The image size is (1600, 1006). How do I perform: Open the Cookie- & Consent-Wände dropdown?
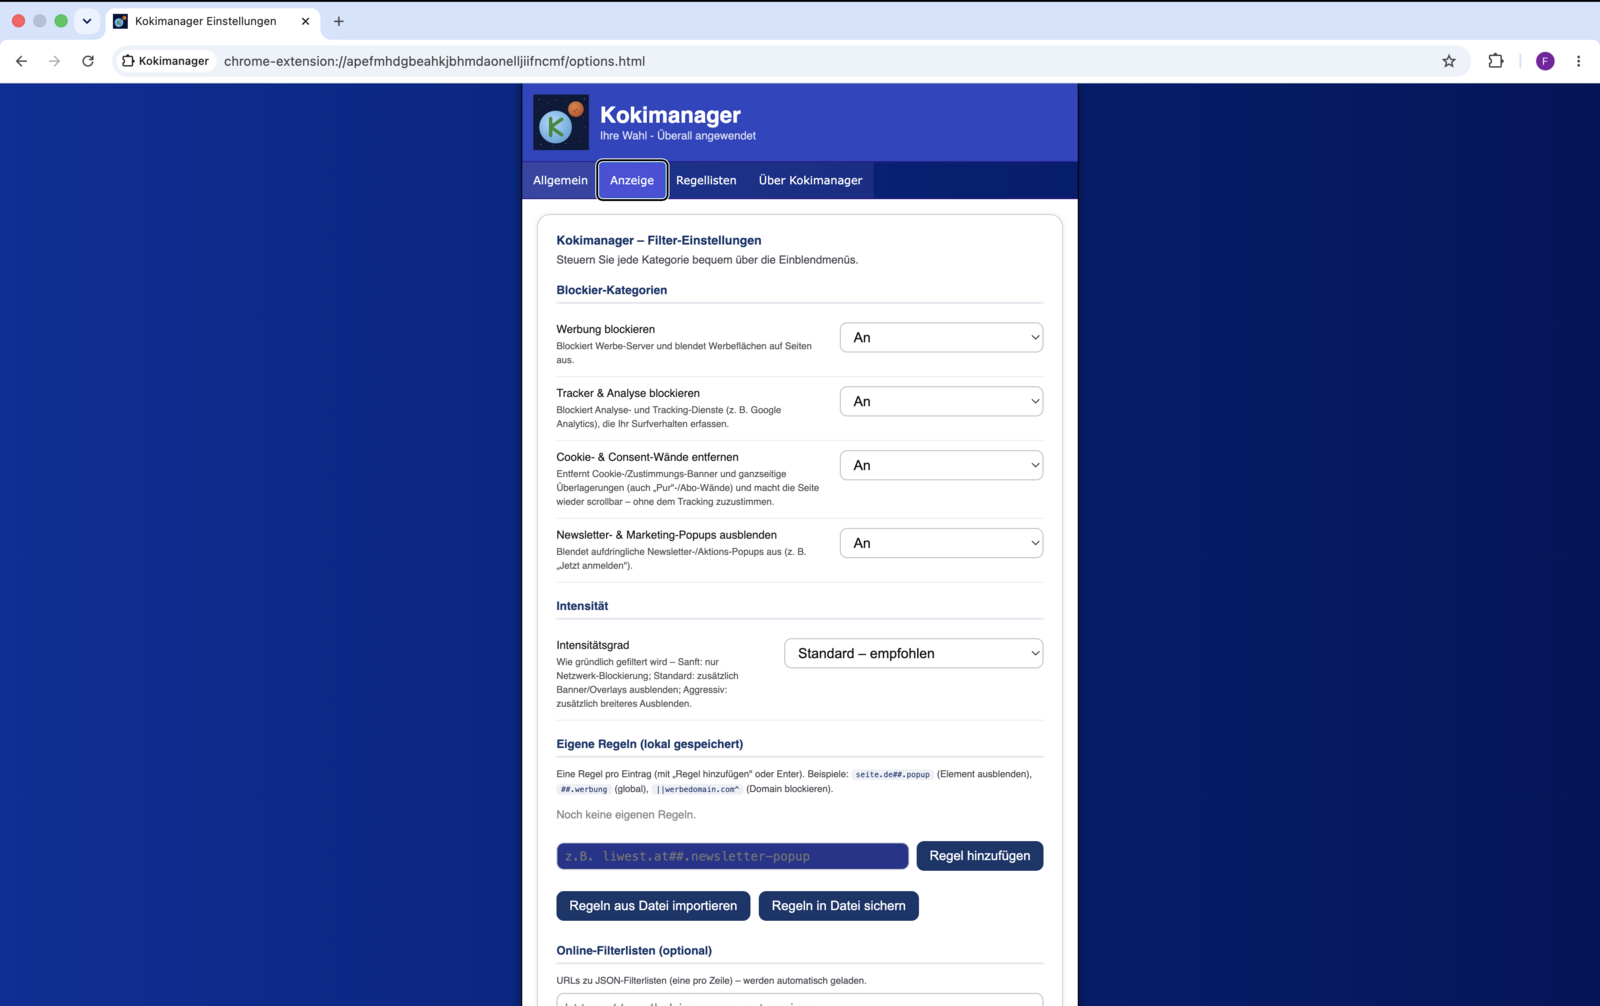941,465
